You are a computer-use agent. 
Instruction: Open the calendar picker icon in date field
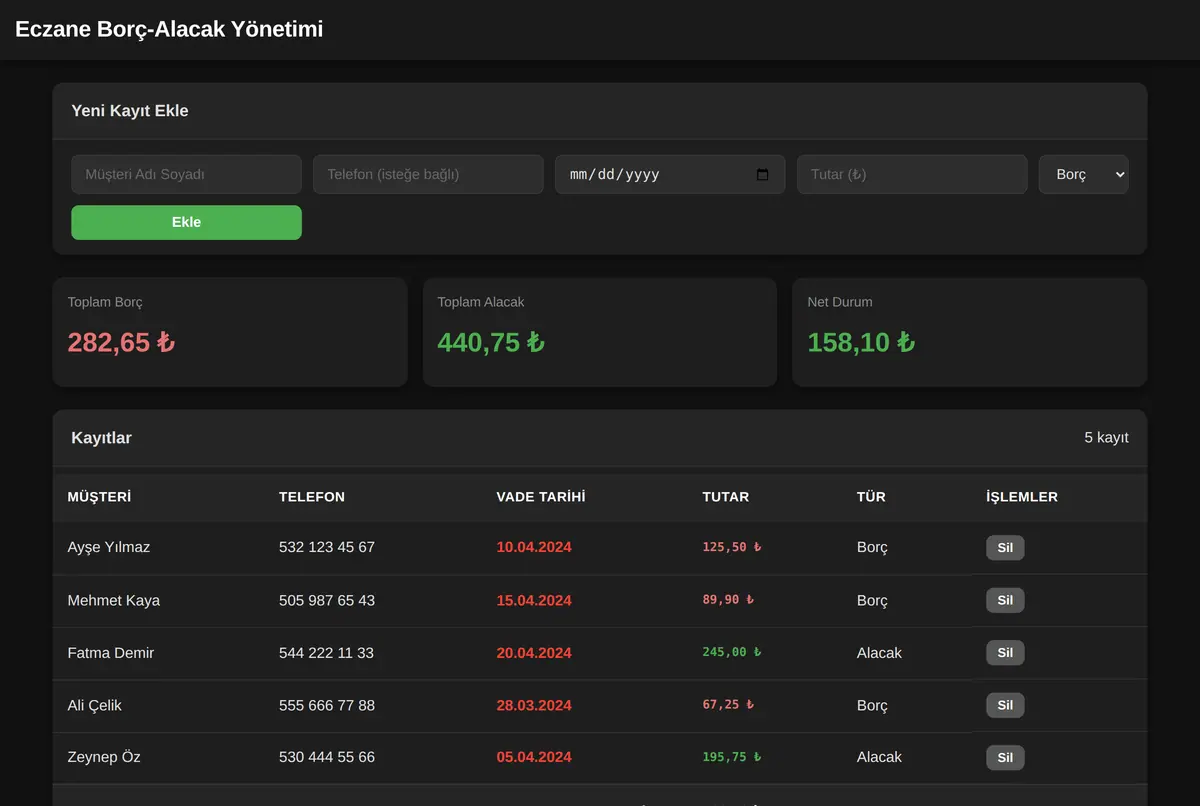point(763,174)
